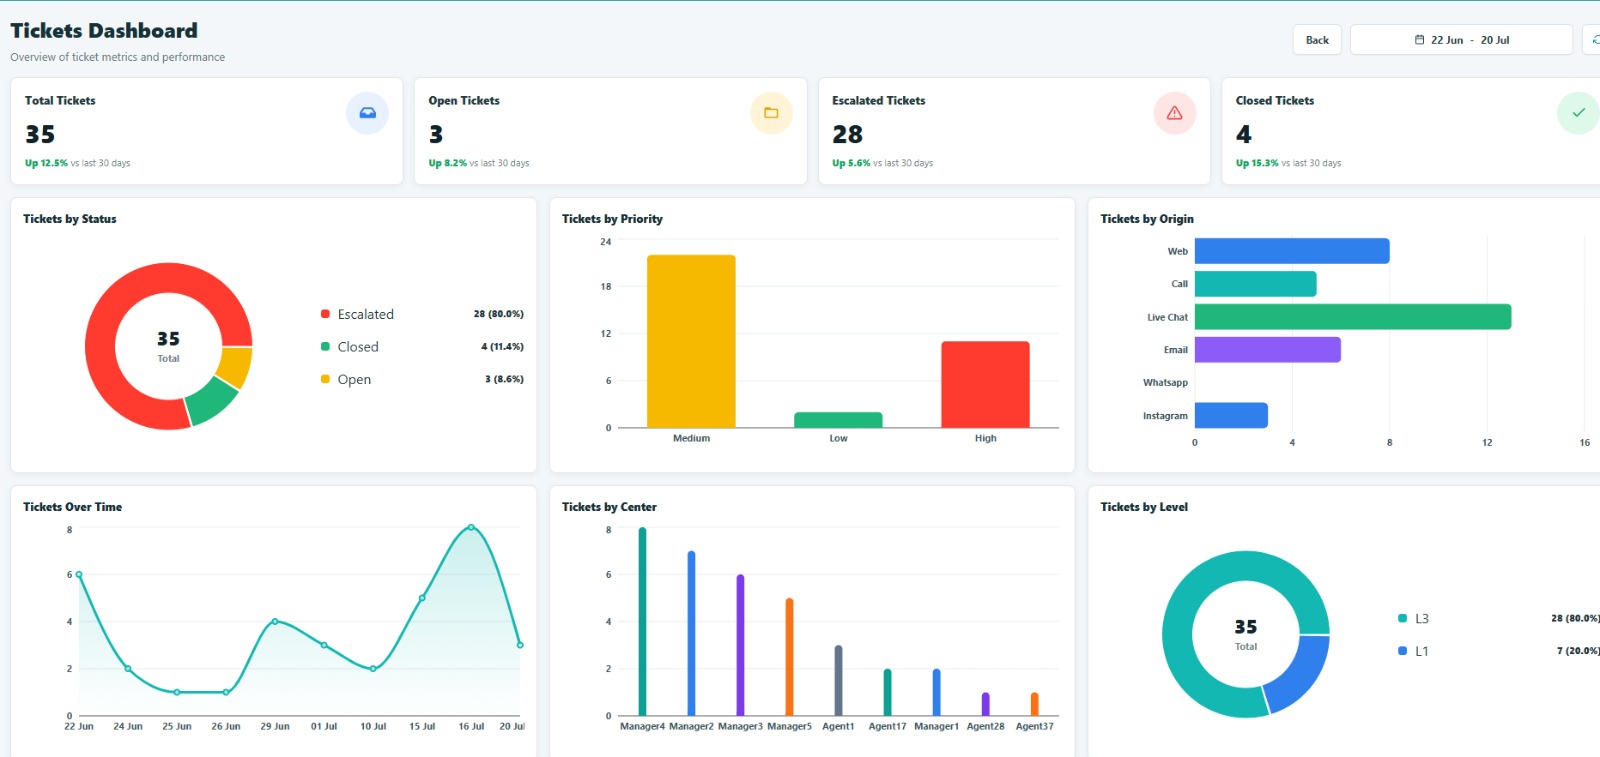Click the Instagram origin bar
This screenshot has height=757, width=1600.
click(x=1231, y=415)
